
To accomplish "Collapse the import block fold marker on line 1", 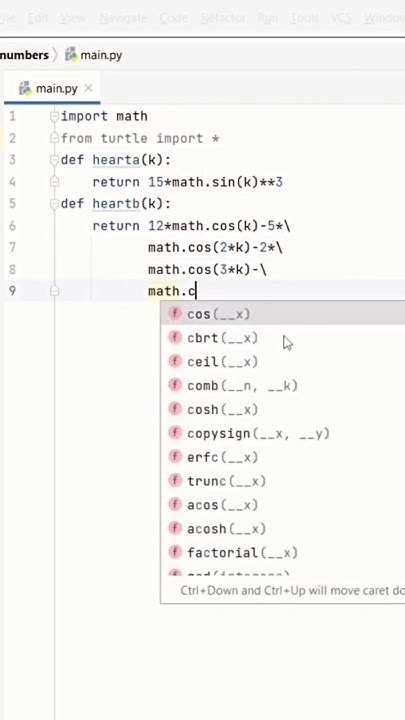I will tap(54, 117).
